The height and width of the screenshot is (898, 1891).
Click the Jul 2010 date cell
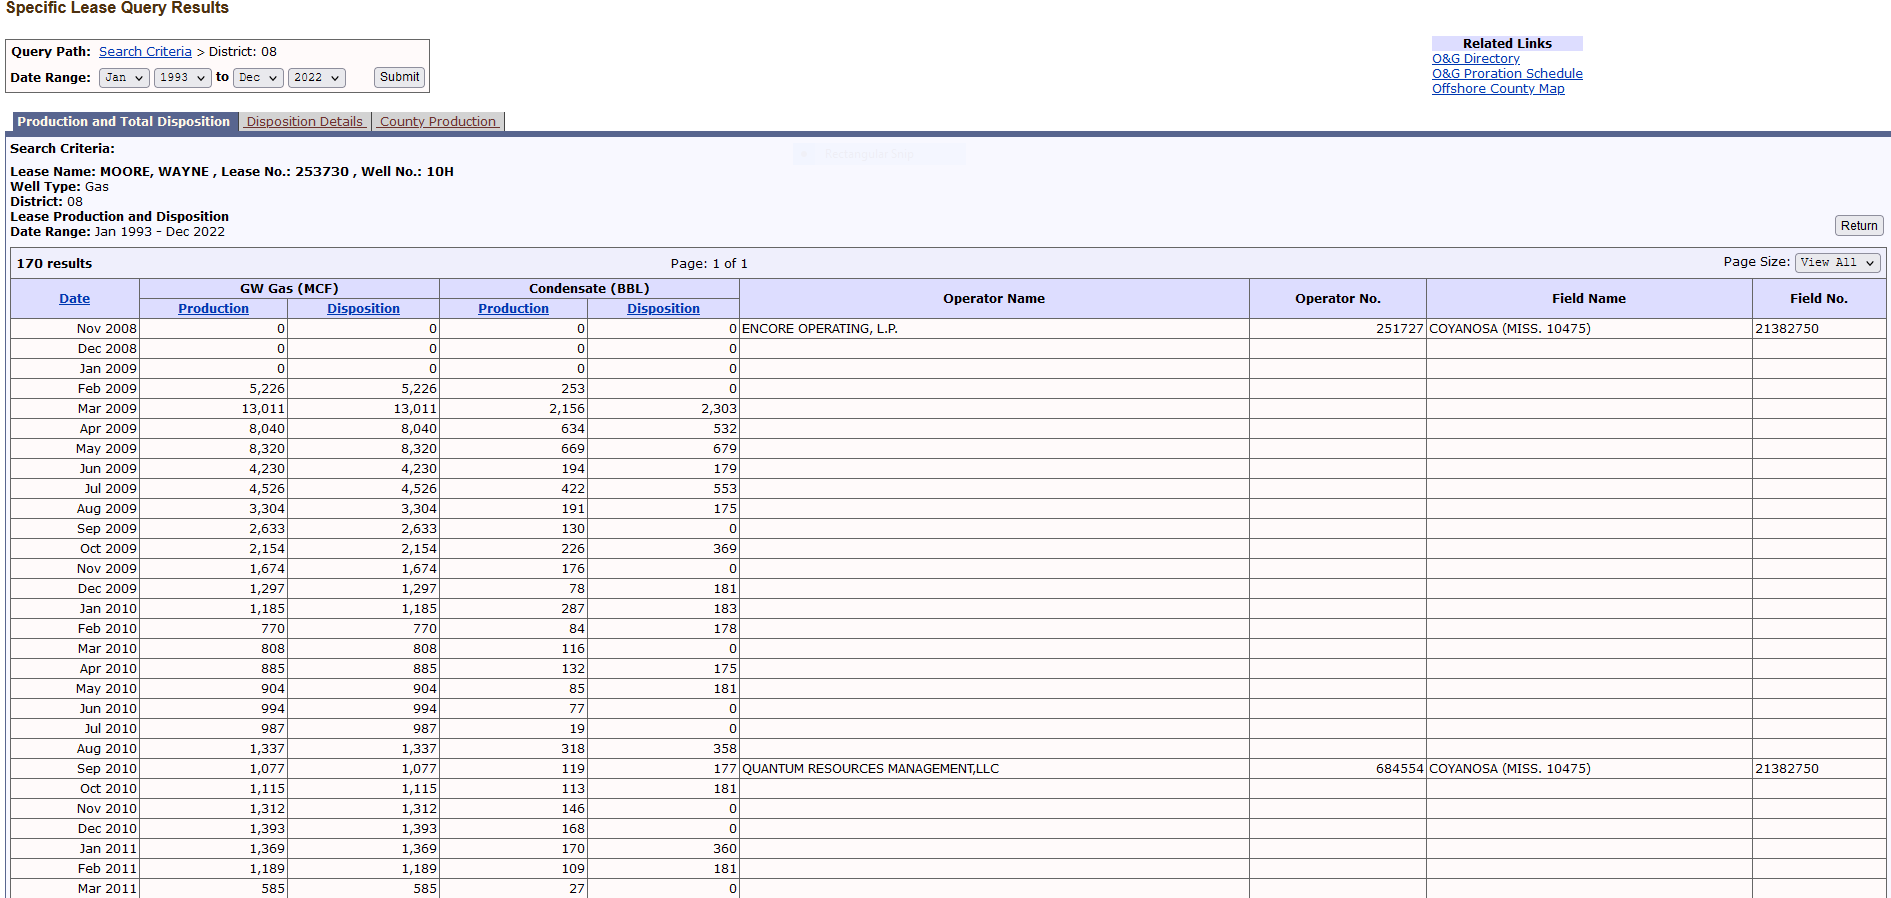click(75, 729)
